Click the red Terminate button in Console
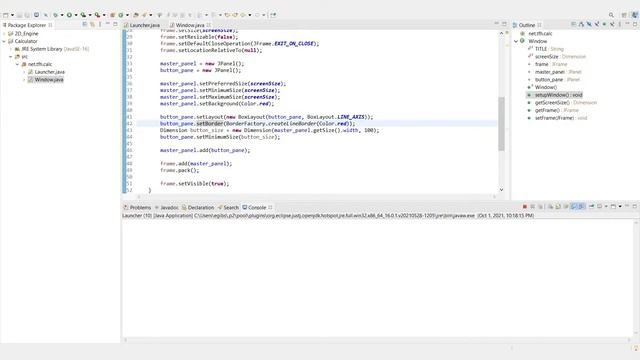 click(x=525, y=207)
